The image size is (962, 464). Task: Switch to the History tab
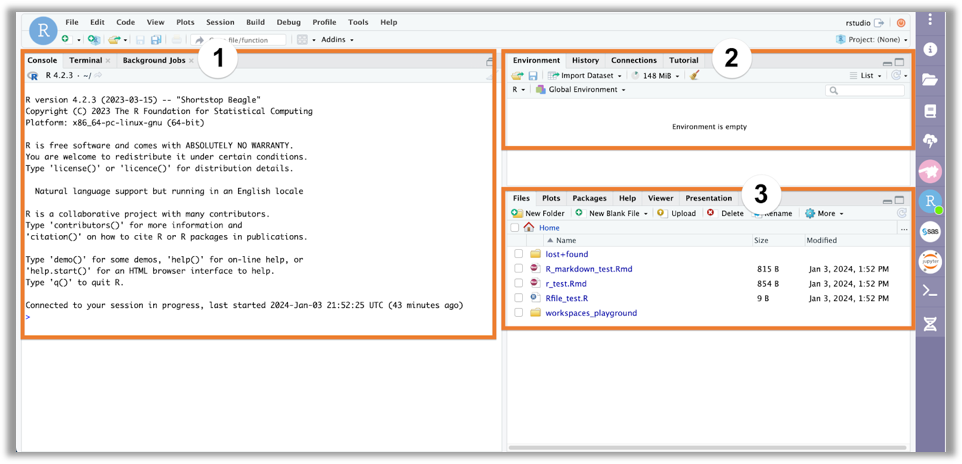[x=585, y=60]
